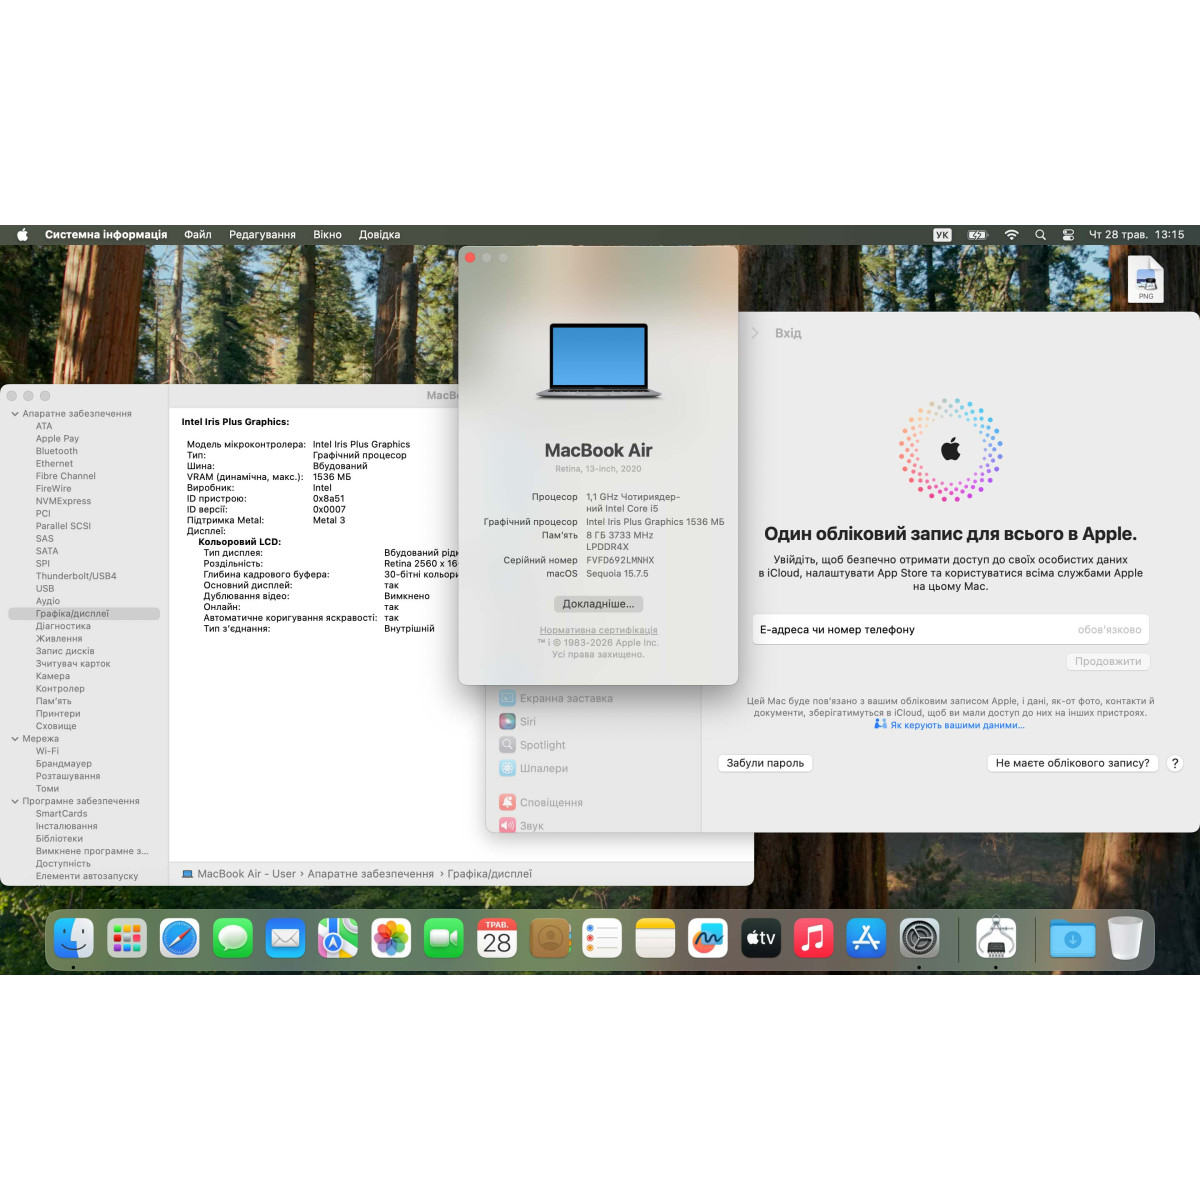The height and width of the screenshot is (1200, 1200).
Task: Select Bluetooth in hardware list
Action: coord(56,451)
